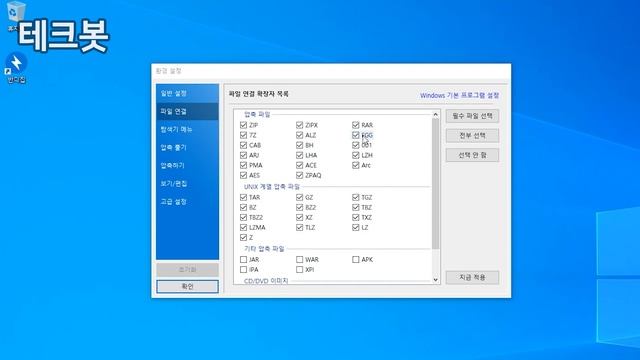Uncheck the TXZ checkbox
640x360 pixels.
[x=356, y=218]
